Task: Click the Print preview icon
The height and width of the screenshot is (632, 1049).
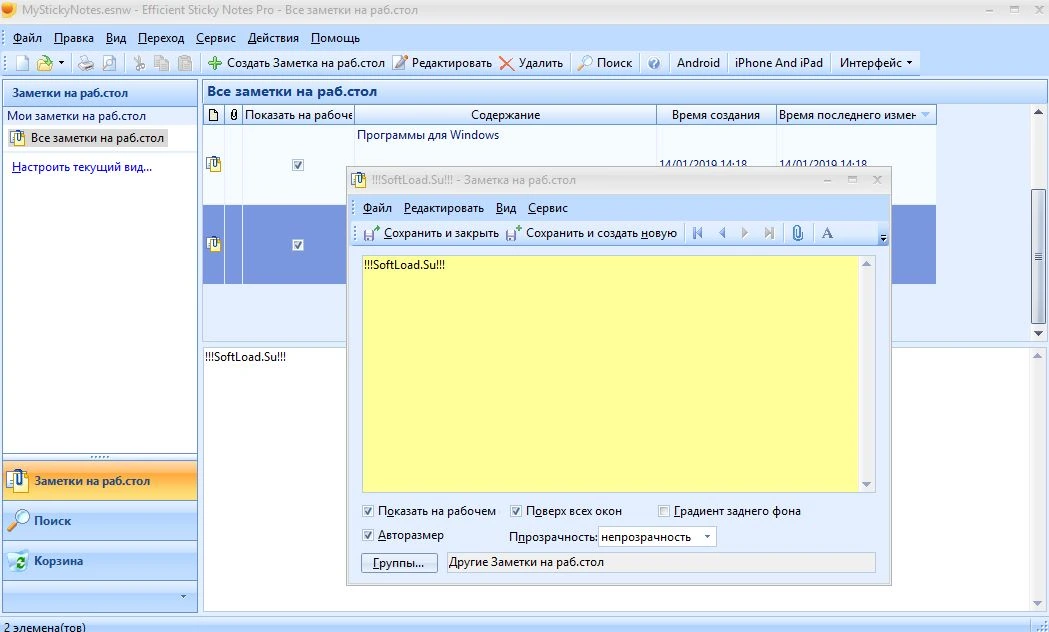Action: tap(108, 63)
